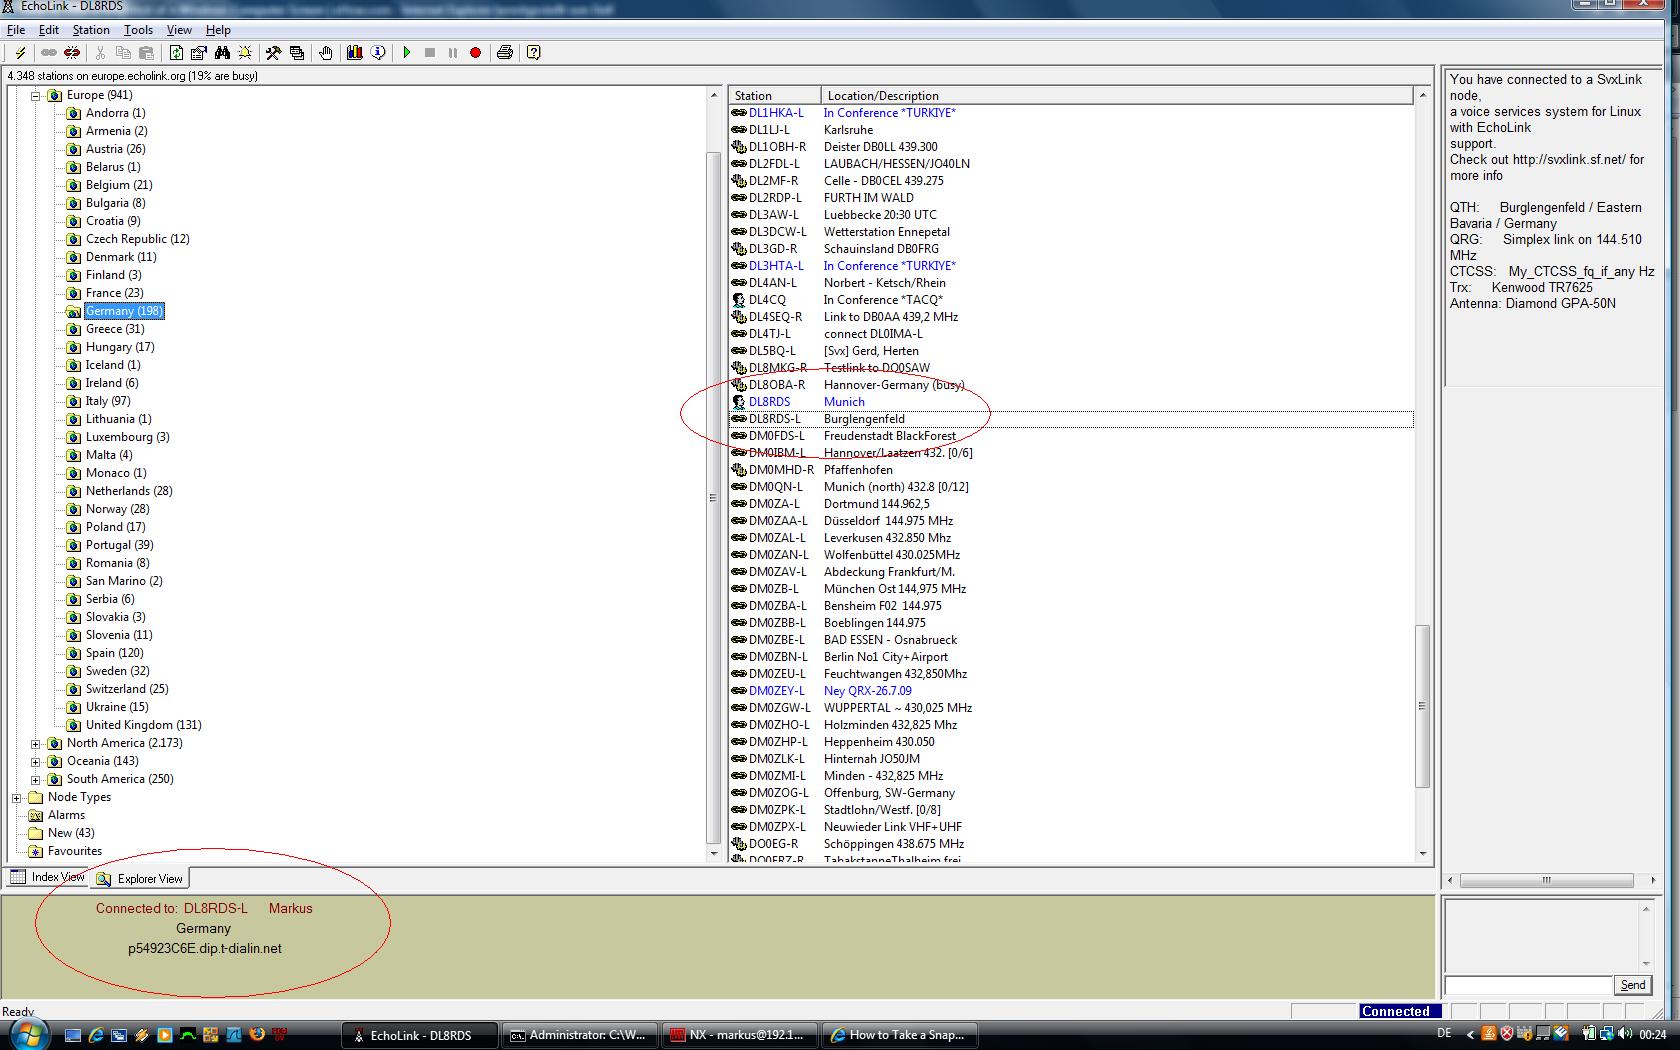The width and height of the screenshot is (1680, 1050).
Task: Click the lightning bolt Transmit icon
Action: (20, 53)
